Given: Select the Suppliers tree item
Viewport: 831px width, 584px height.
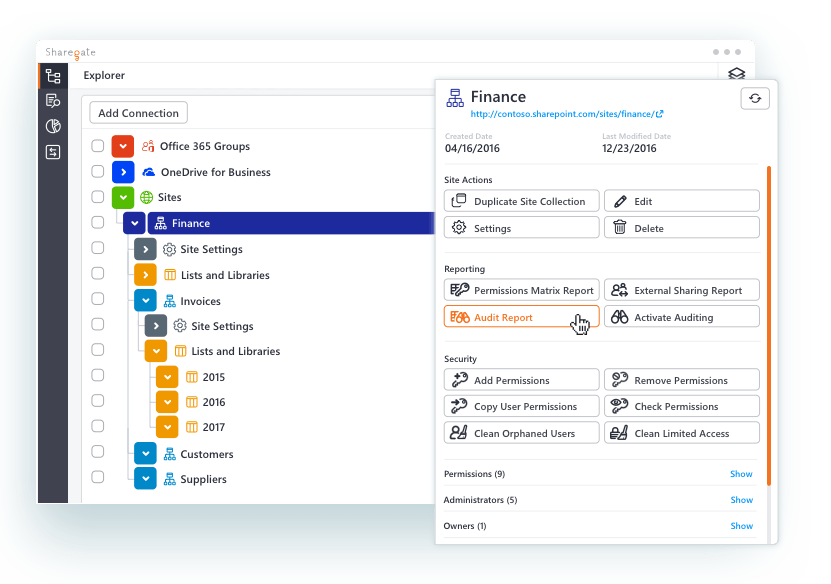Looking at the screenshot, I should click(204, 479).
